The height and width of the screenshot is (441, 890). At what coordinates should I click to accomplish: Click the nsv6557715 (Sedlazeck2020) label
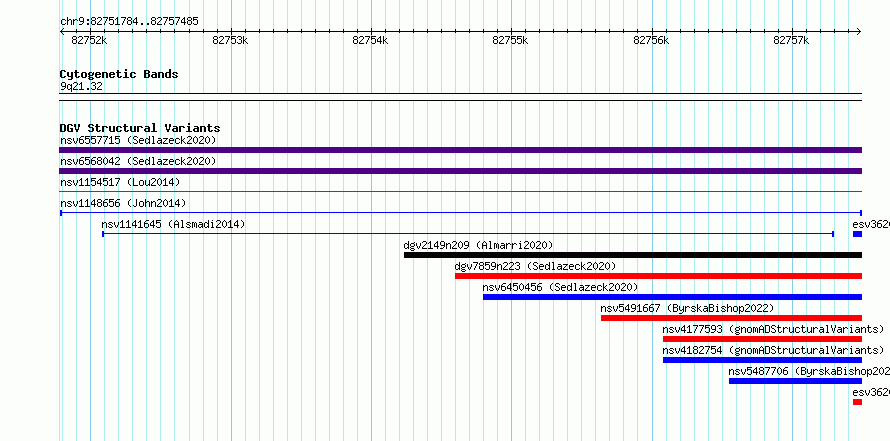click(138, 140)
